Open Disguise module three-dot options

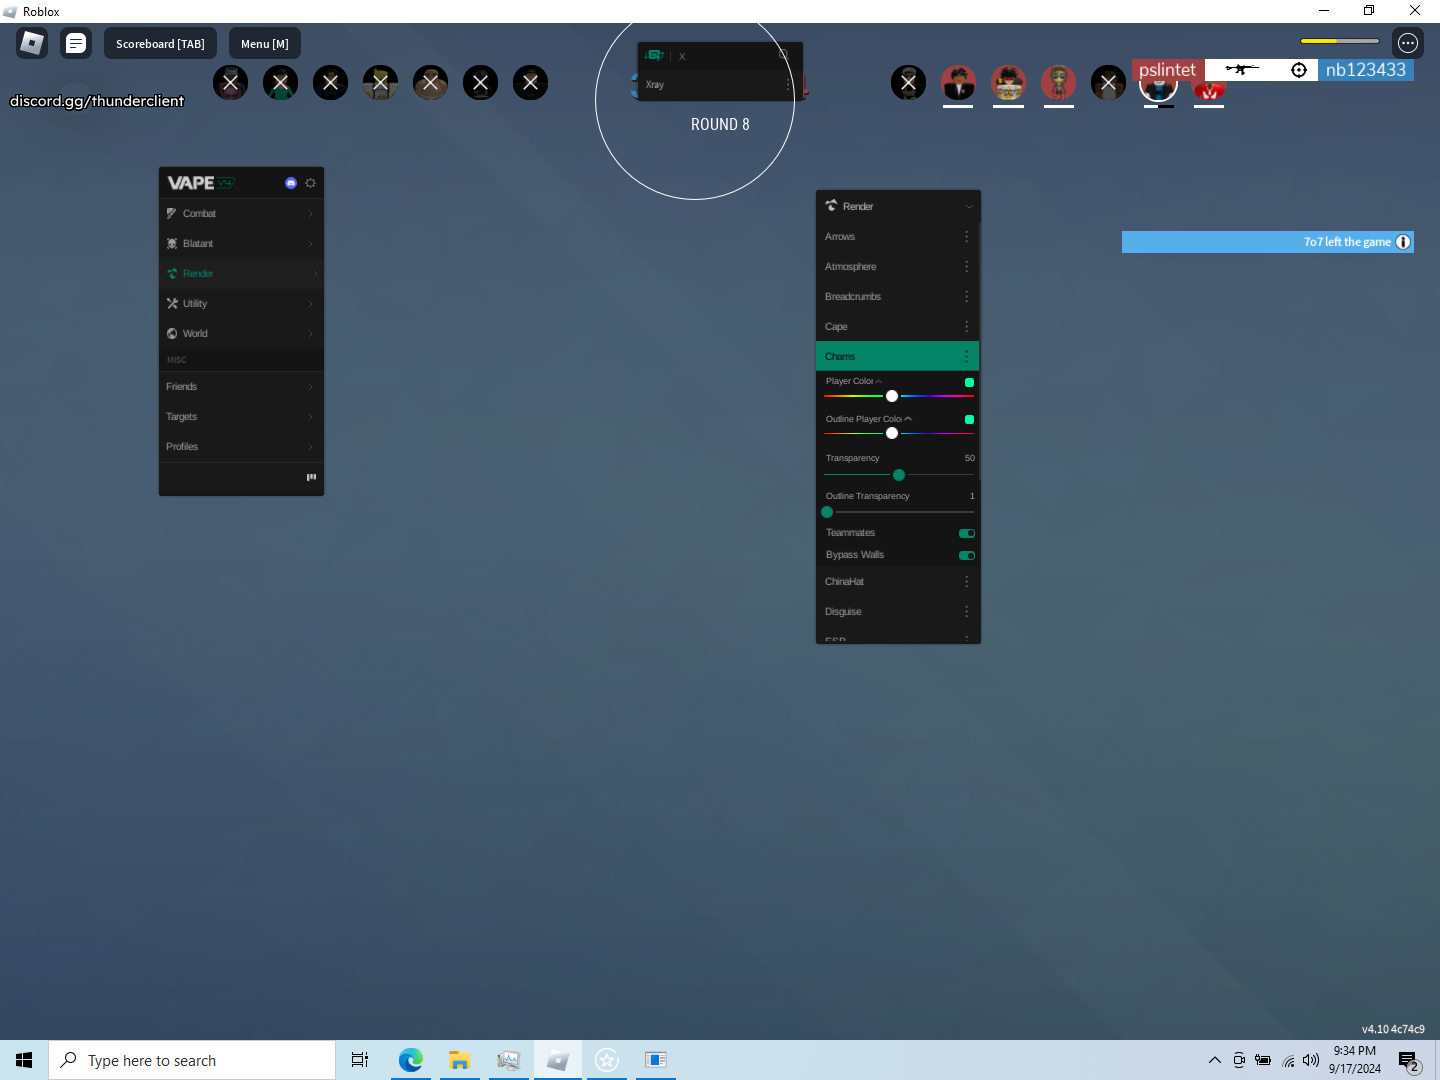coord(966,611)
